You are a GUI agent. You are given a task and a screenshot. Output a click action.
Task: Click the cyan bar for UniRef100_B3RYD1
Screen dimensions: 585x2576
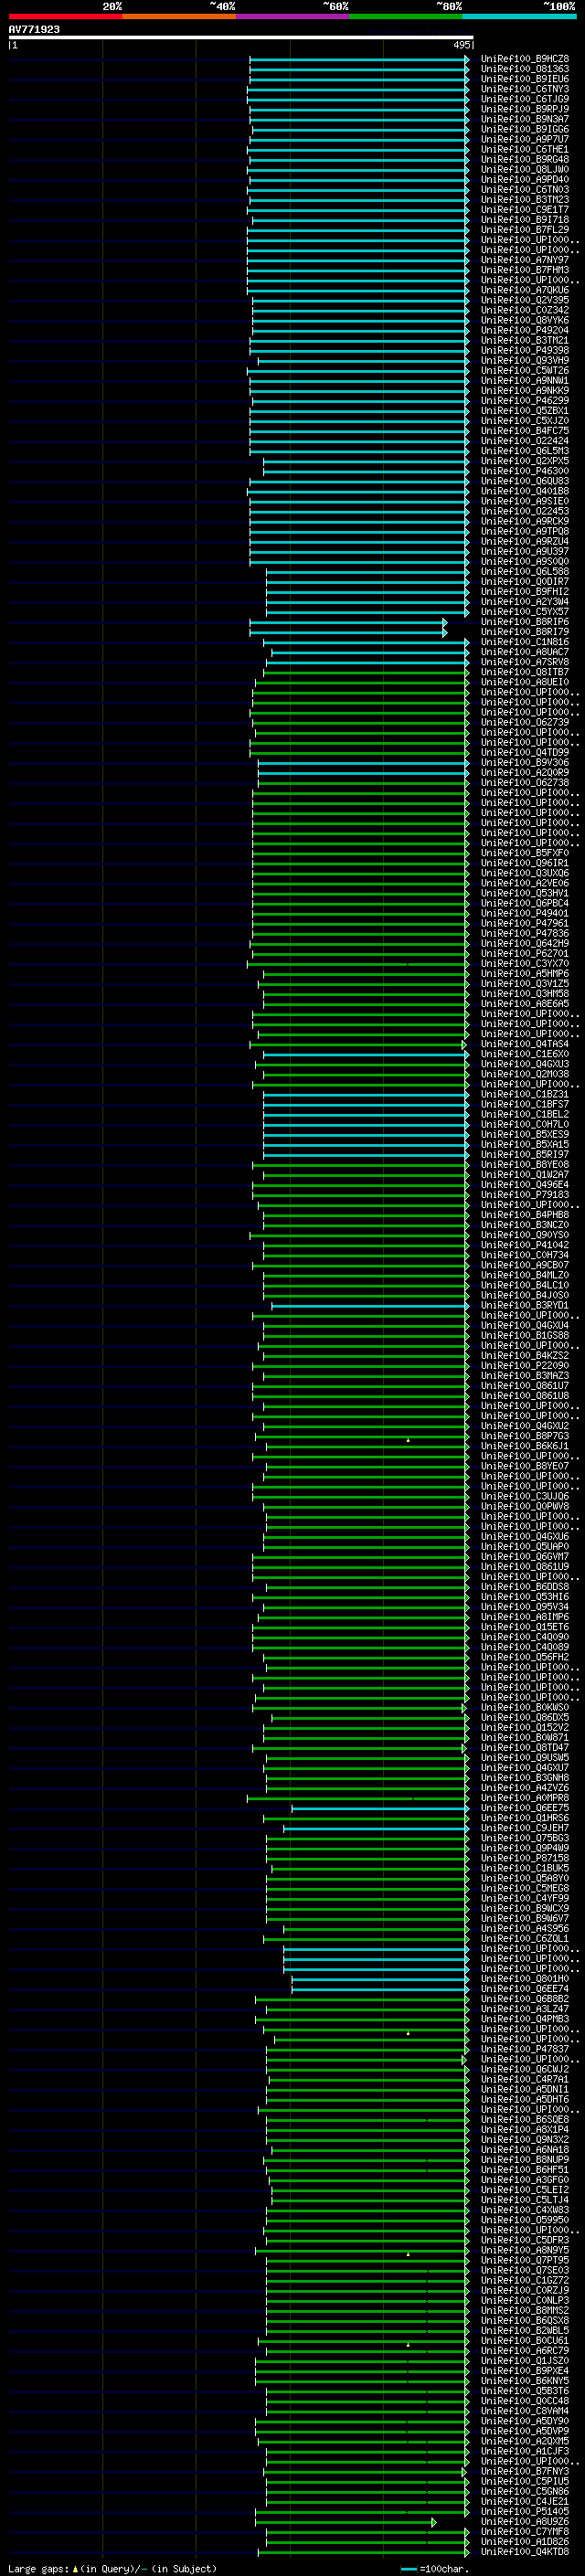click(370, 1305)
